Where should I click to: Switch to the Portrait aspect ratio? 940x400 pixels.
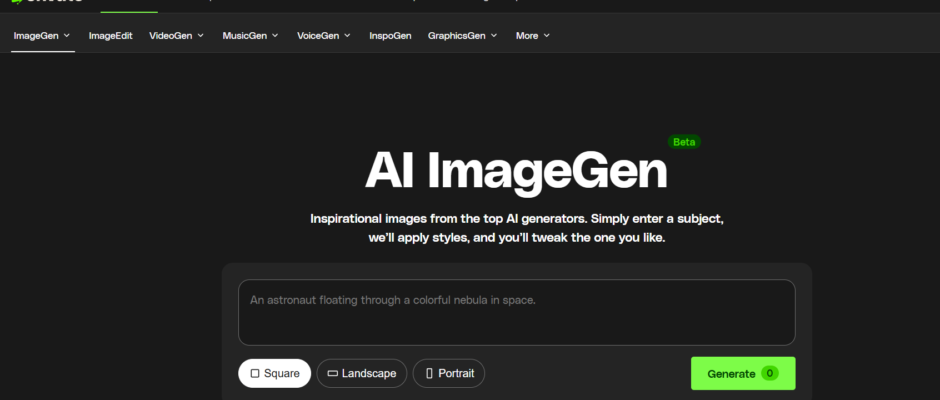pyautogui.click(x=449, y=374)
